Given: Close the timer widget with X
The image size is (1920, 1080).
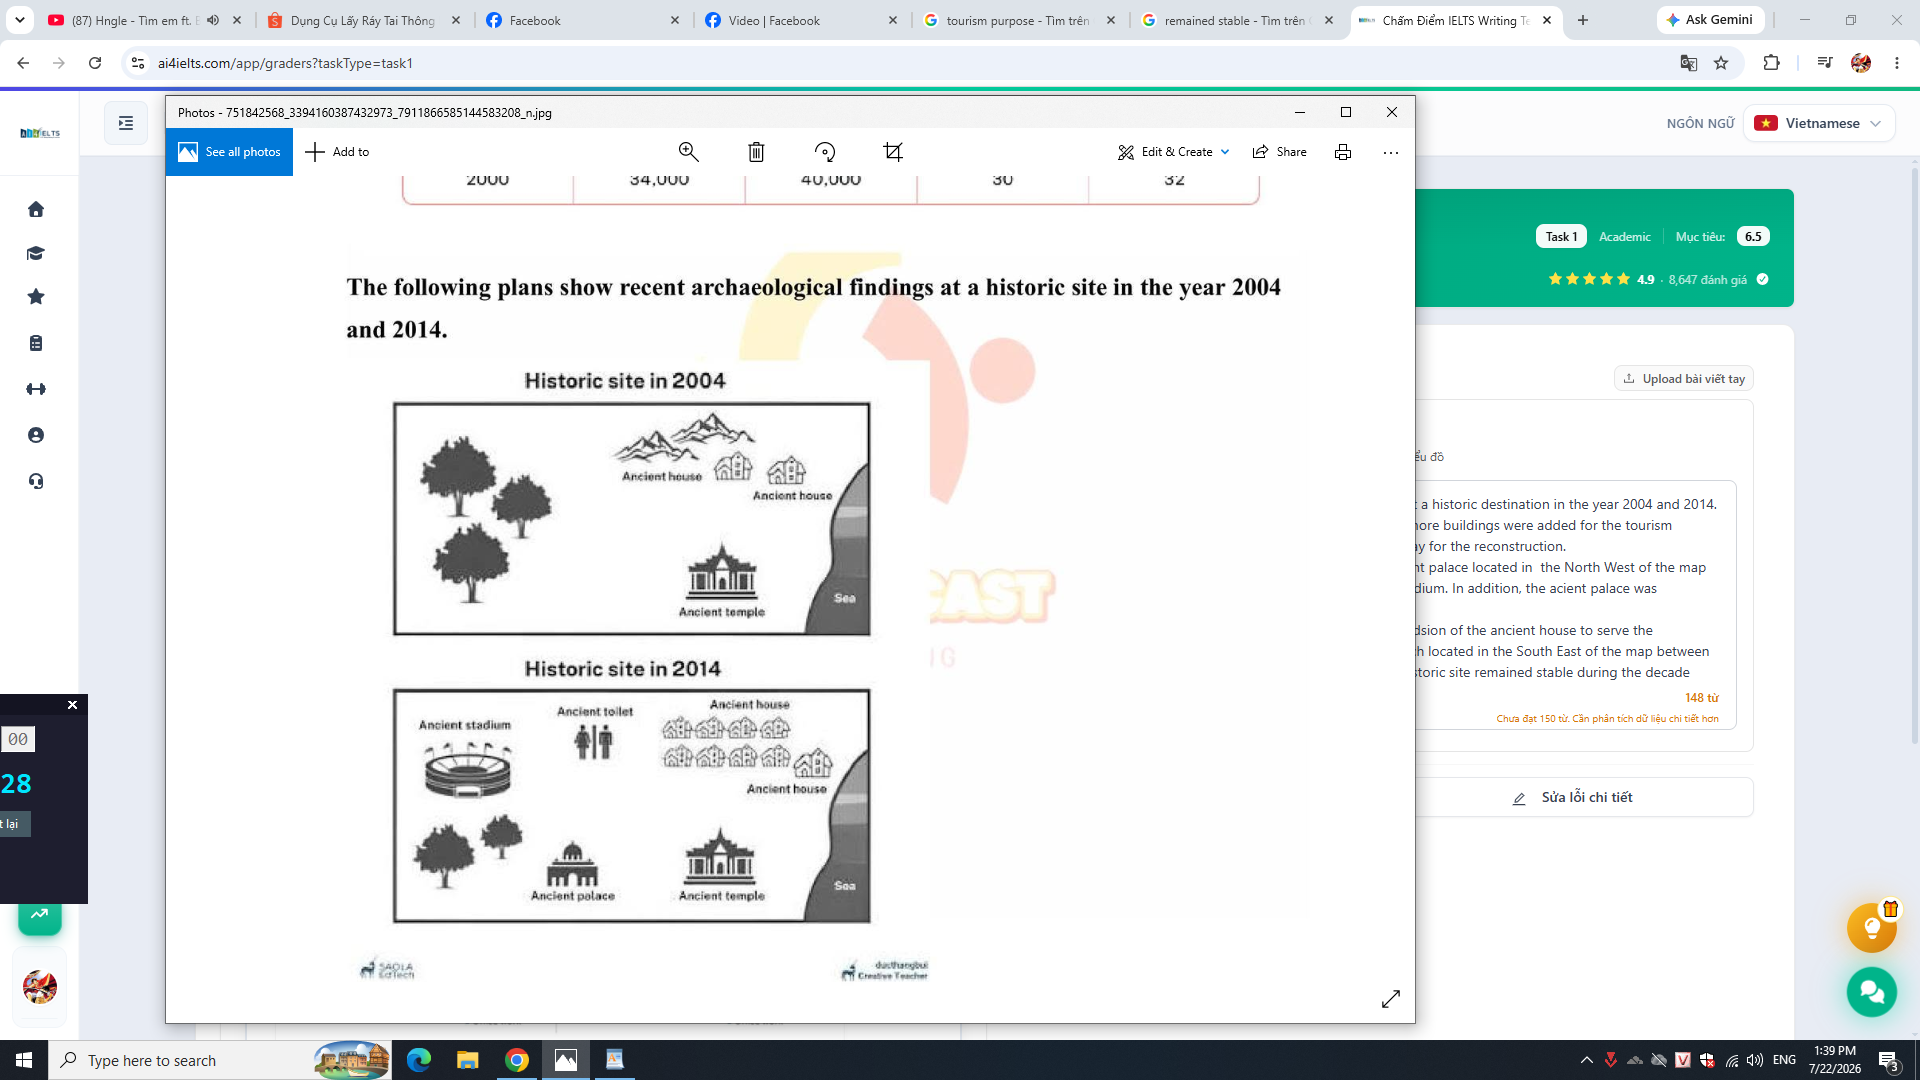Looking at the screenshot, I should pyautogui.click(x=72, y=705).
